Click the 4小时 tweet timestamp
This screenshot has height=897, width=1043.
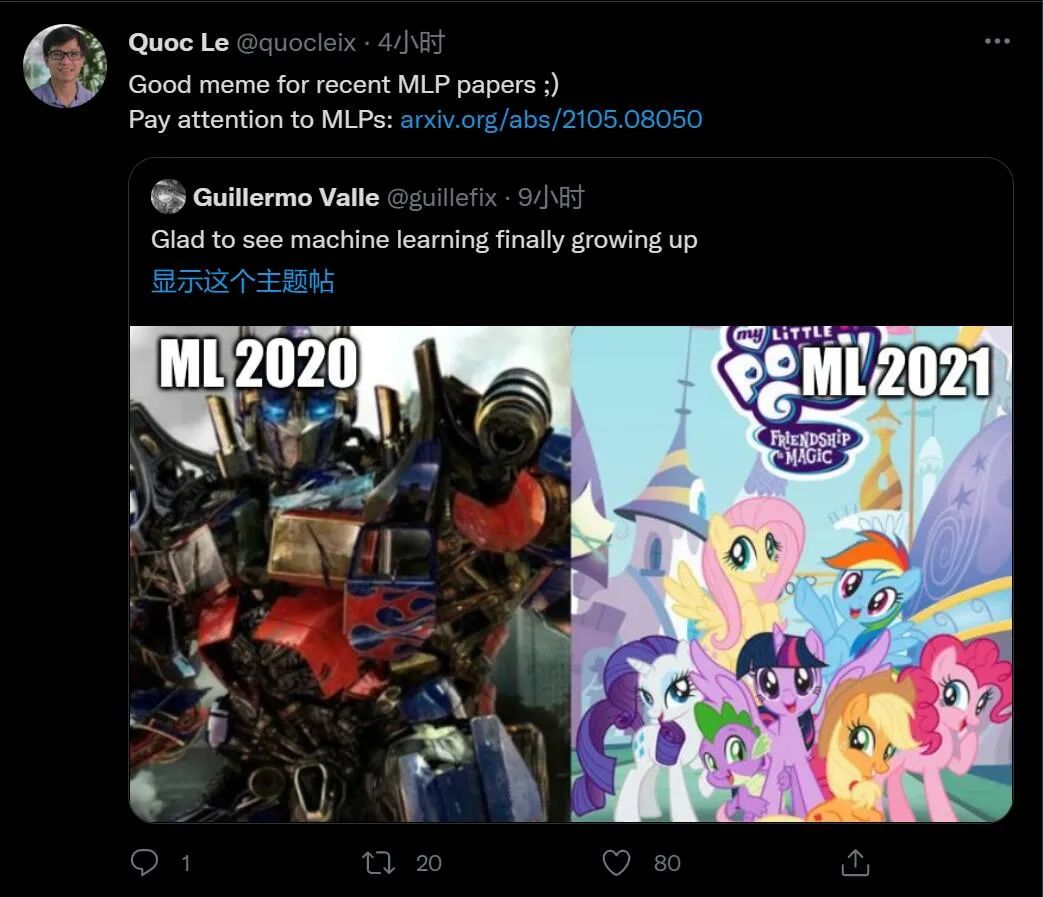point(411,43)
